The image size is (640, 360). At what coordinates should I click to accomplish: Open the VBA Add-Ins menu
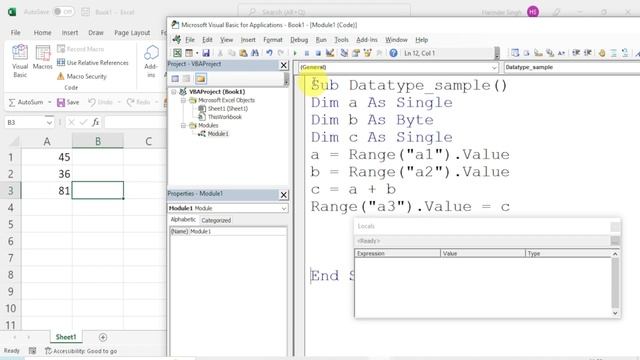tap(367, 40)
